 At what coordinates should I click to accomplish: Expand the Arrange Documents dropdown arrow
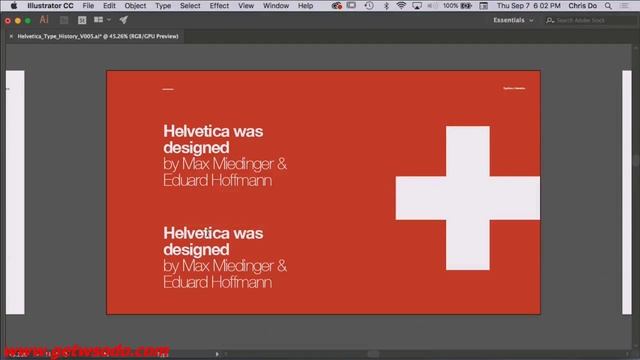click(109, 20)
